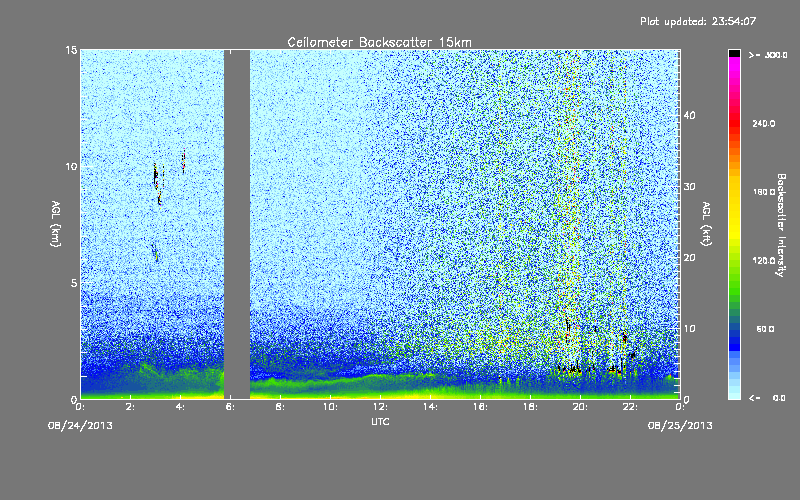800x500 pixels.
Task: Click the "30" kft tick label
Action: point(689,187)
